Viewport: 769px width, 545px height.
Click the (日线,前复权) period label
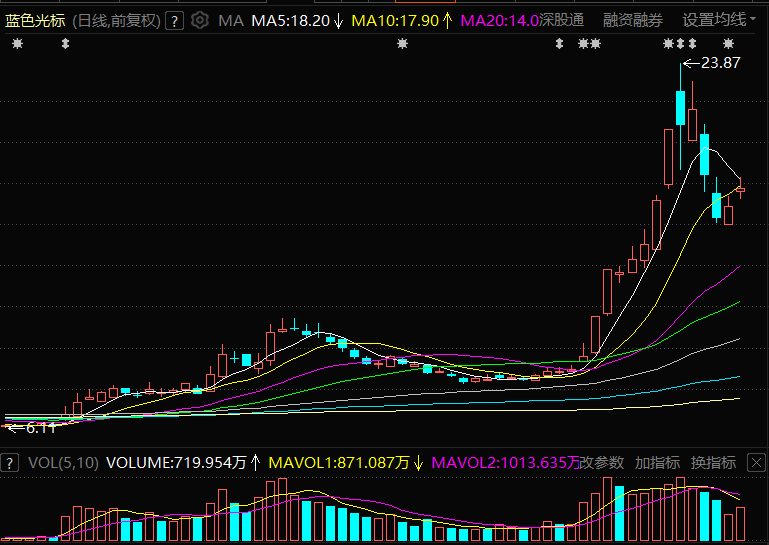click(x=117, y=21)
